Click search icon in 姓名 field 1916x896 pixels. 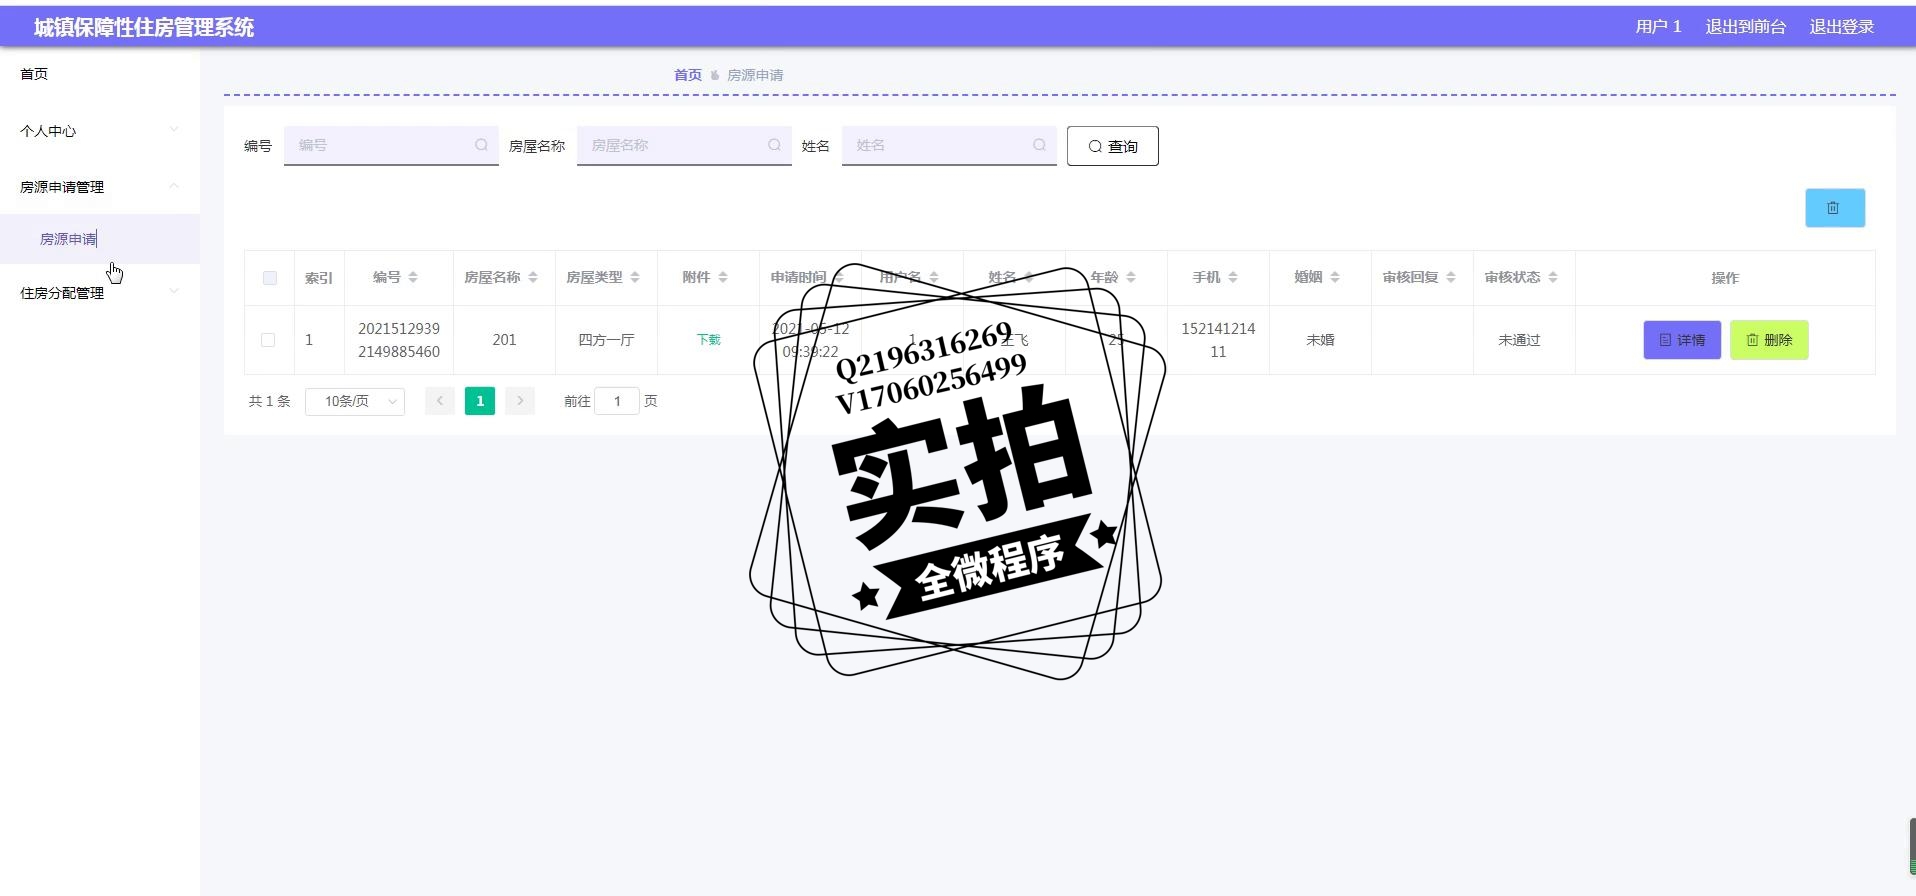(x=1039, y=145)
